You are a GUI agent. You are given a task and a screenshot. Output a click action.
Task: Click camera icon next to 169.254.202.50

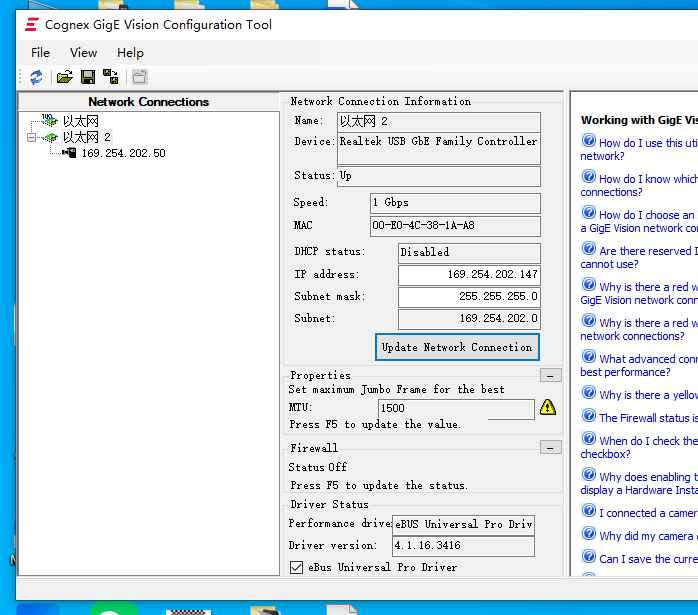pos(69,153)
